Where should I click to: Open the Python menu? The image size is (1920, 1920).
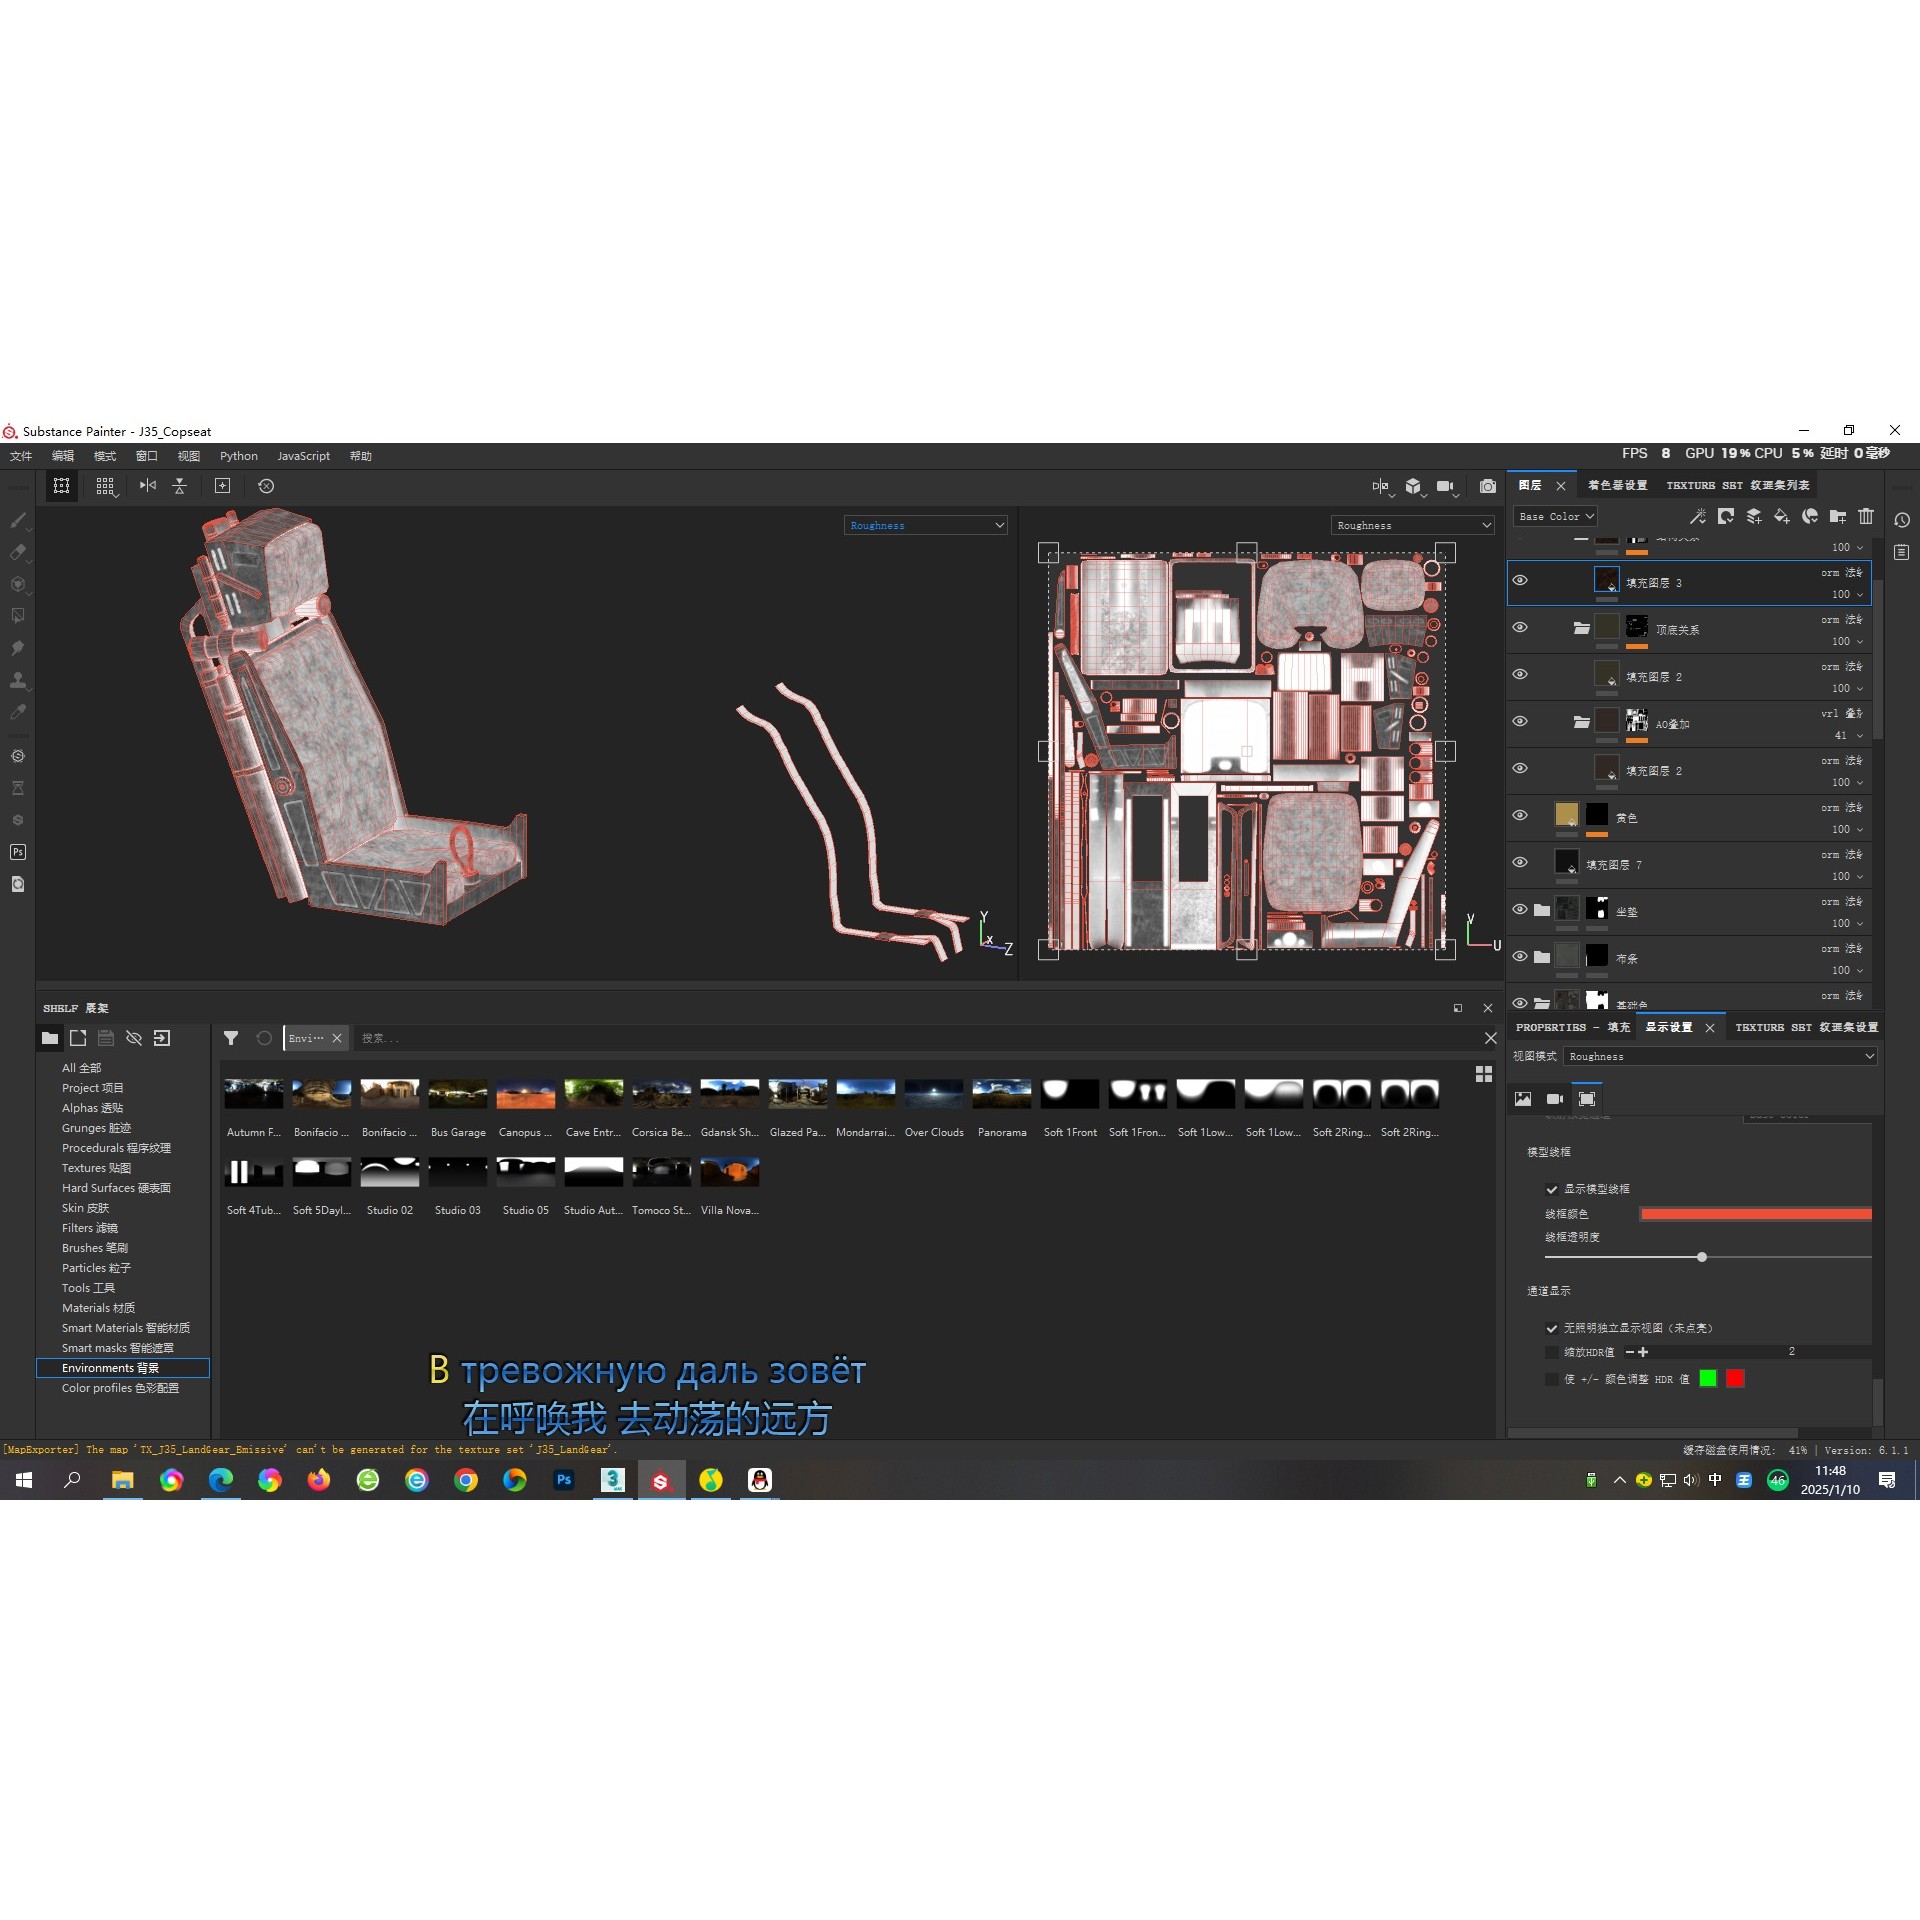coord(239,456)
